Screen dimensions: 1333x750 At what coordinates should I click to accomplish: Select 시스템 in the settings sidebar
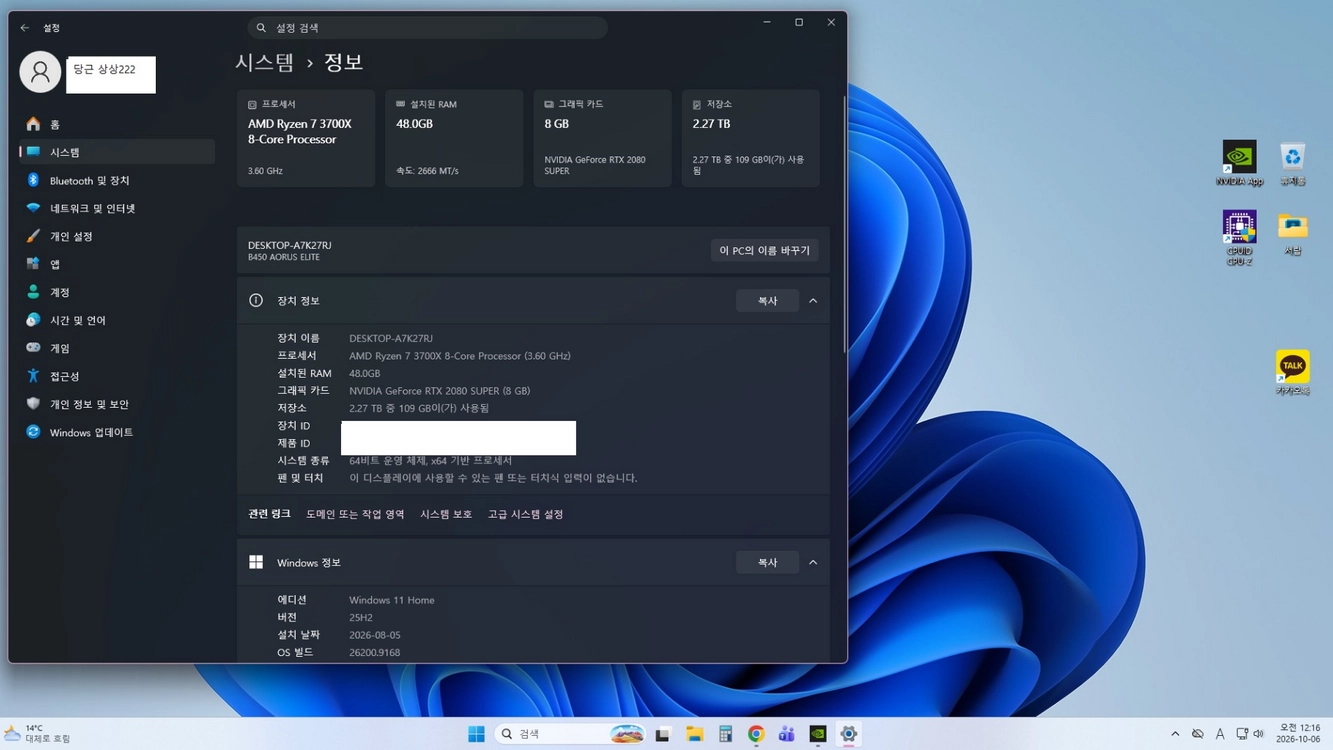pyautogui.click(x=116, y=152)
